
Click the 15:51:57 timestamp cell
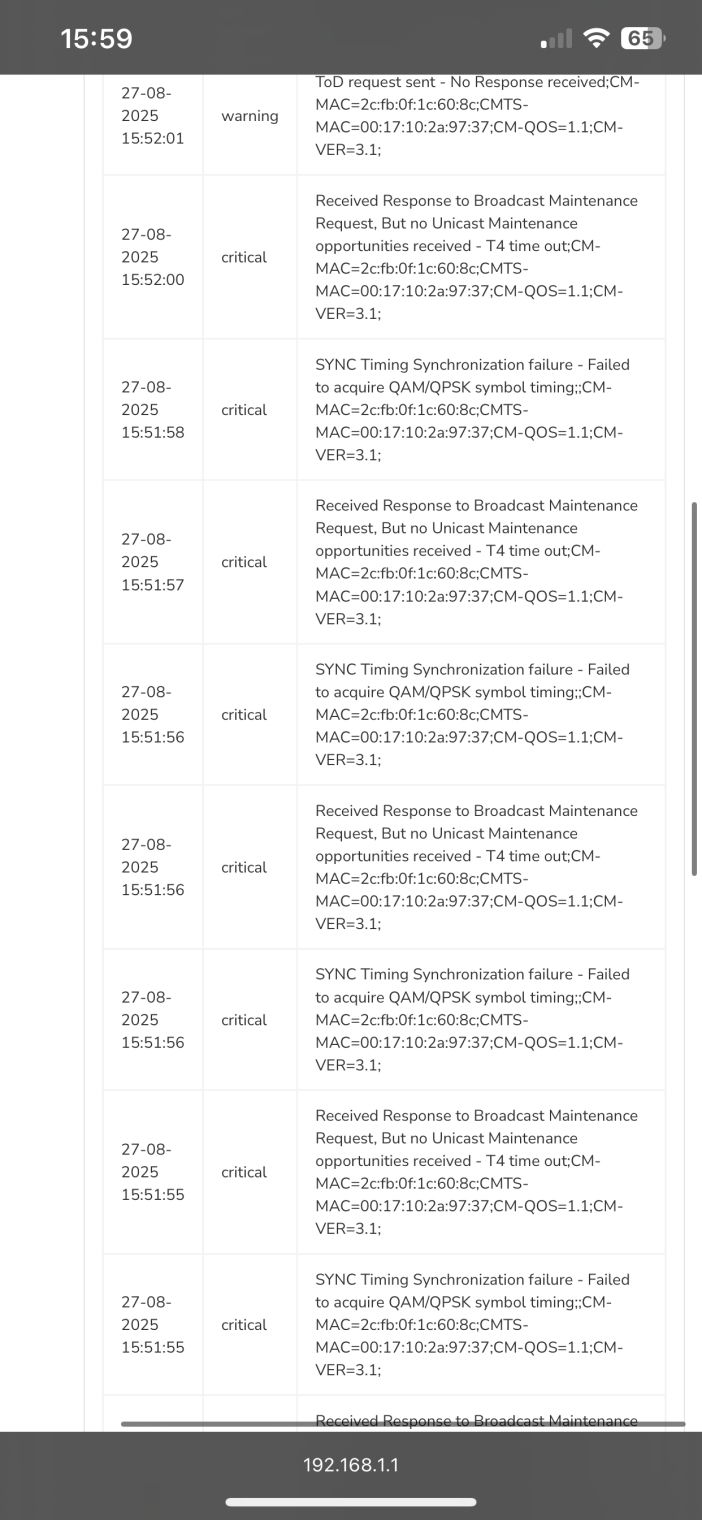(153, 562)
